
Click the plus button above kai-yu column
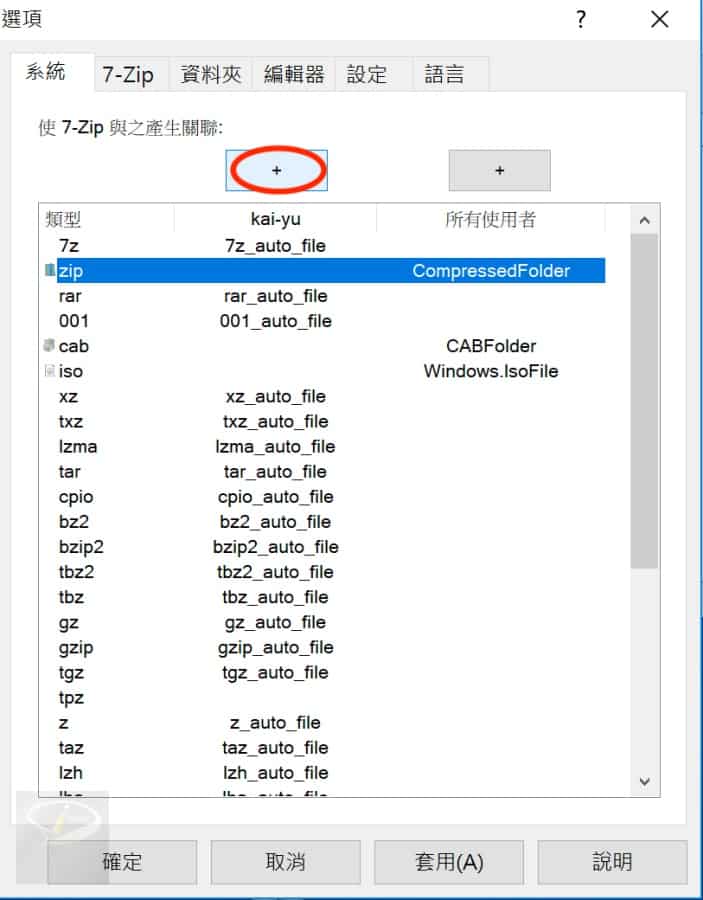[x=277, y=170]
